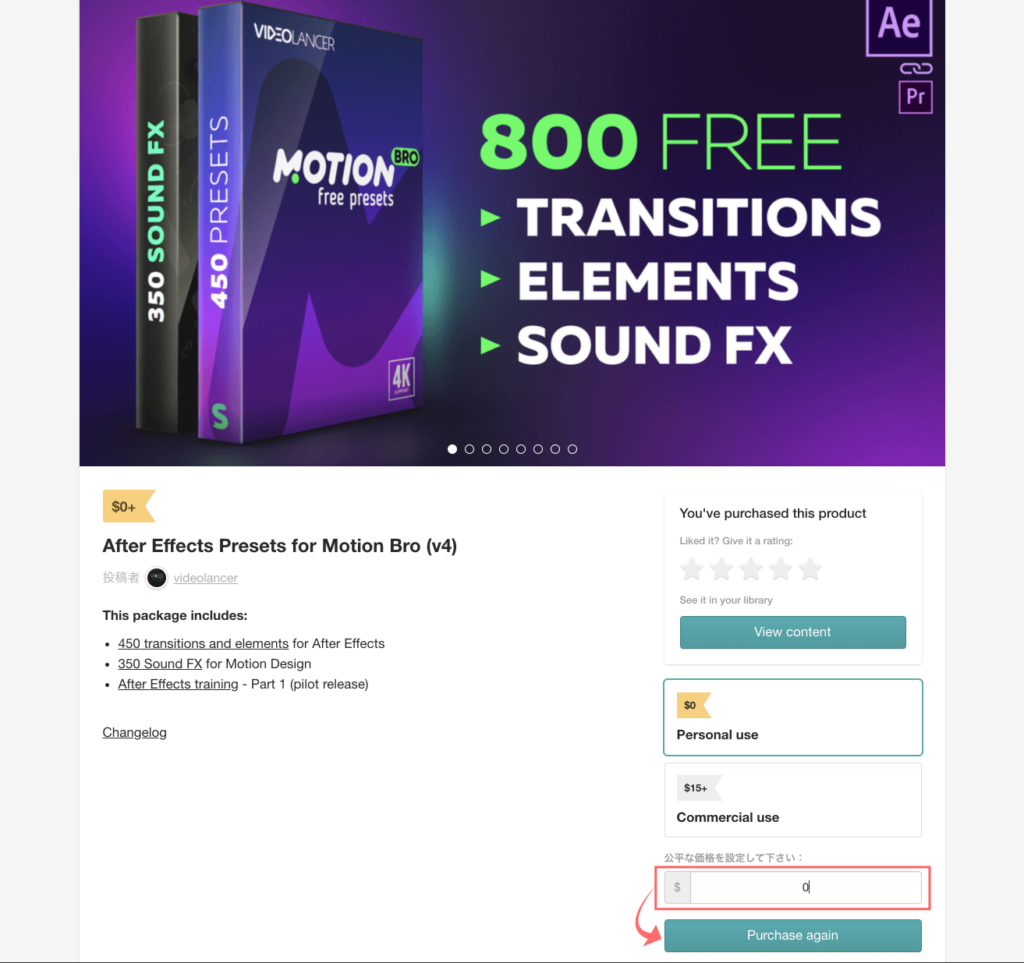Show the fifth slide using carousel dot
Image resolution: width=1024 pixels, height=963 pixels.
click(520, 449)
